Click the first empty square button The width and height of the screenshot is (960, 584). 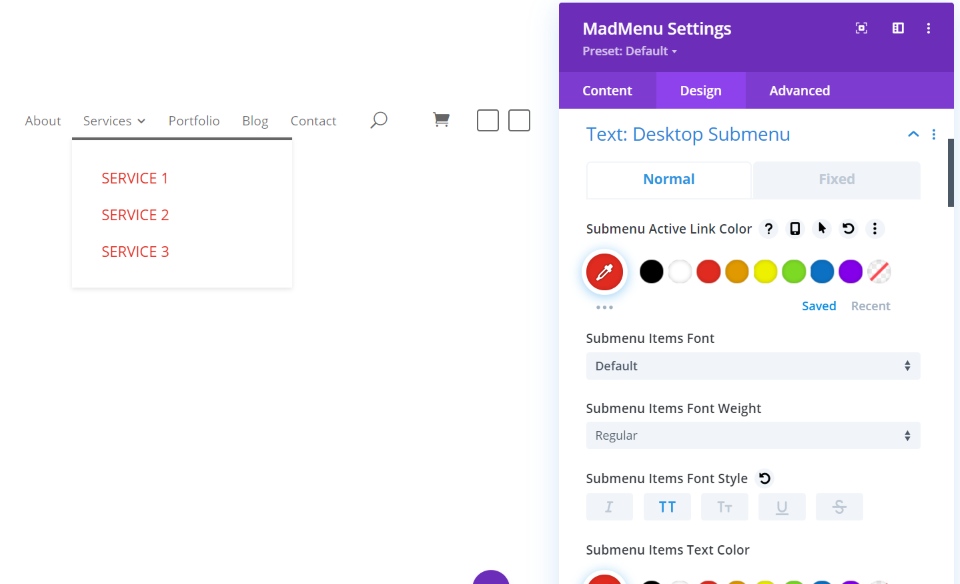coord(488,121)
